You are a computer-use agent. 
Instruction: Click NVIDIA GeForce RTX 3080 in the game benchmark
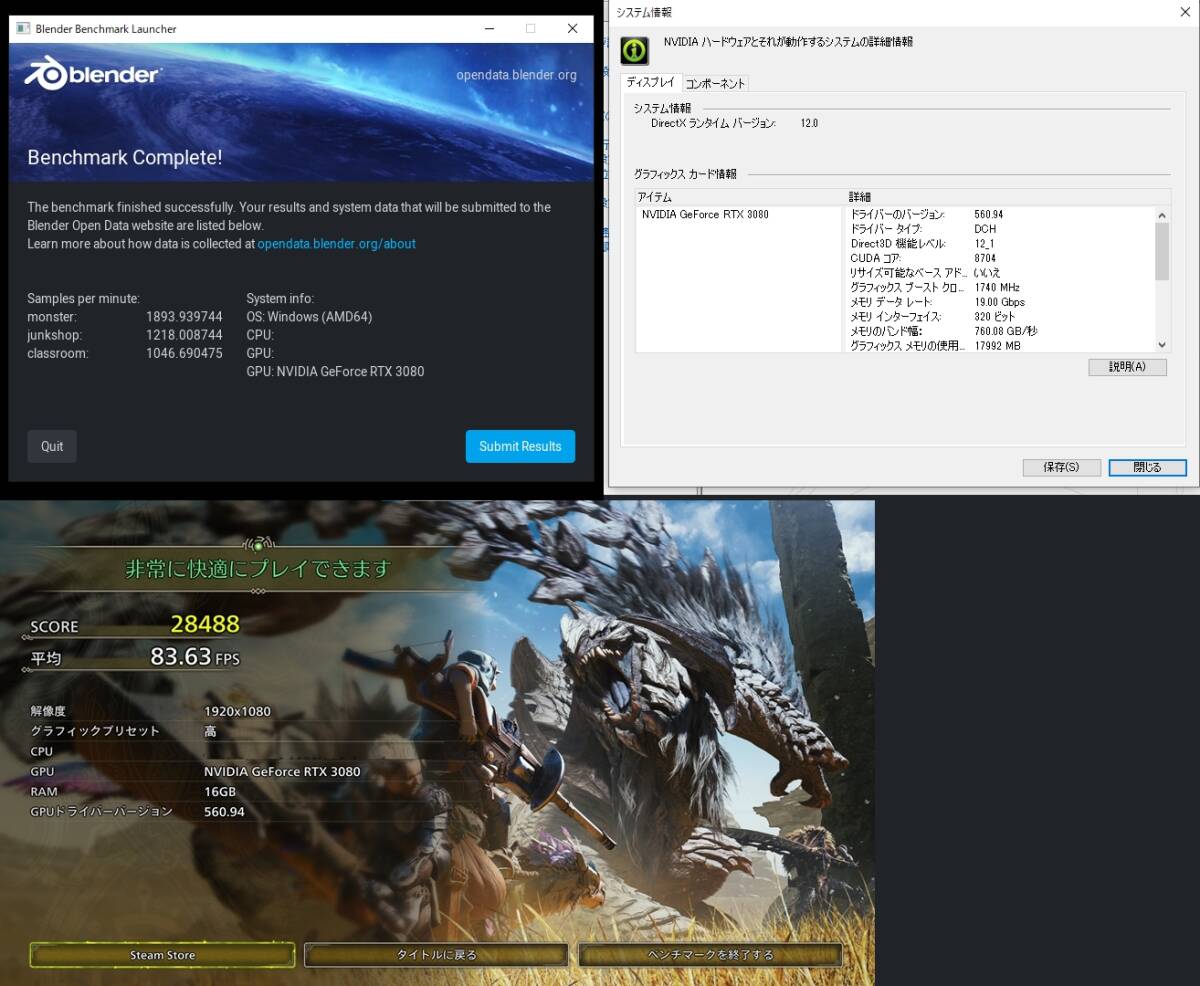pyautogui.click(x=282, y=771)
